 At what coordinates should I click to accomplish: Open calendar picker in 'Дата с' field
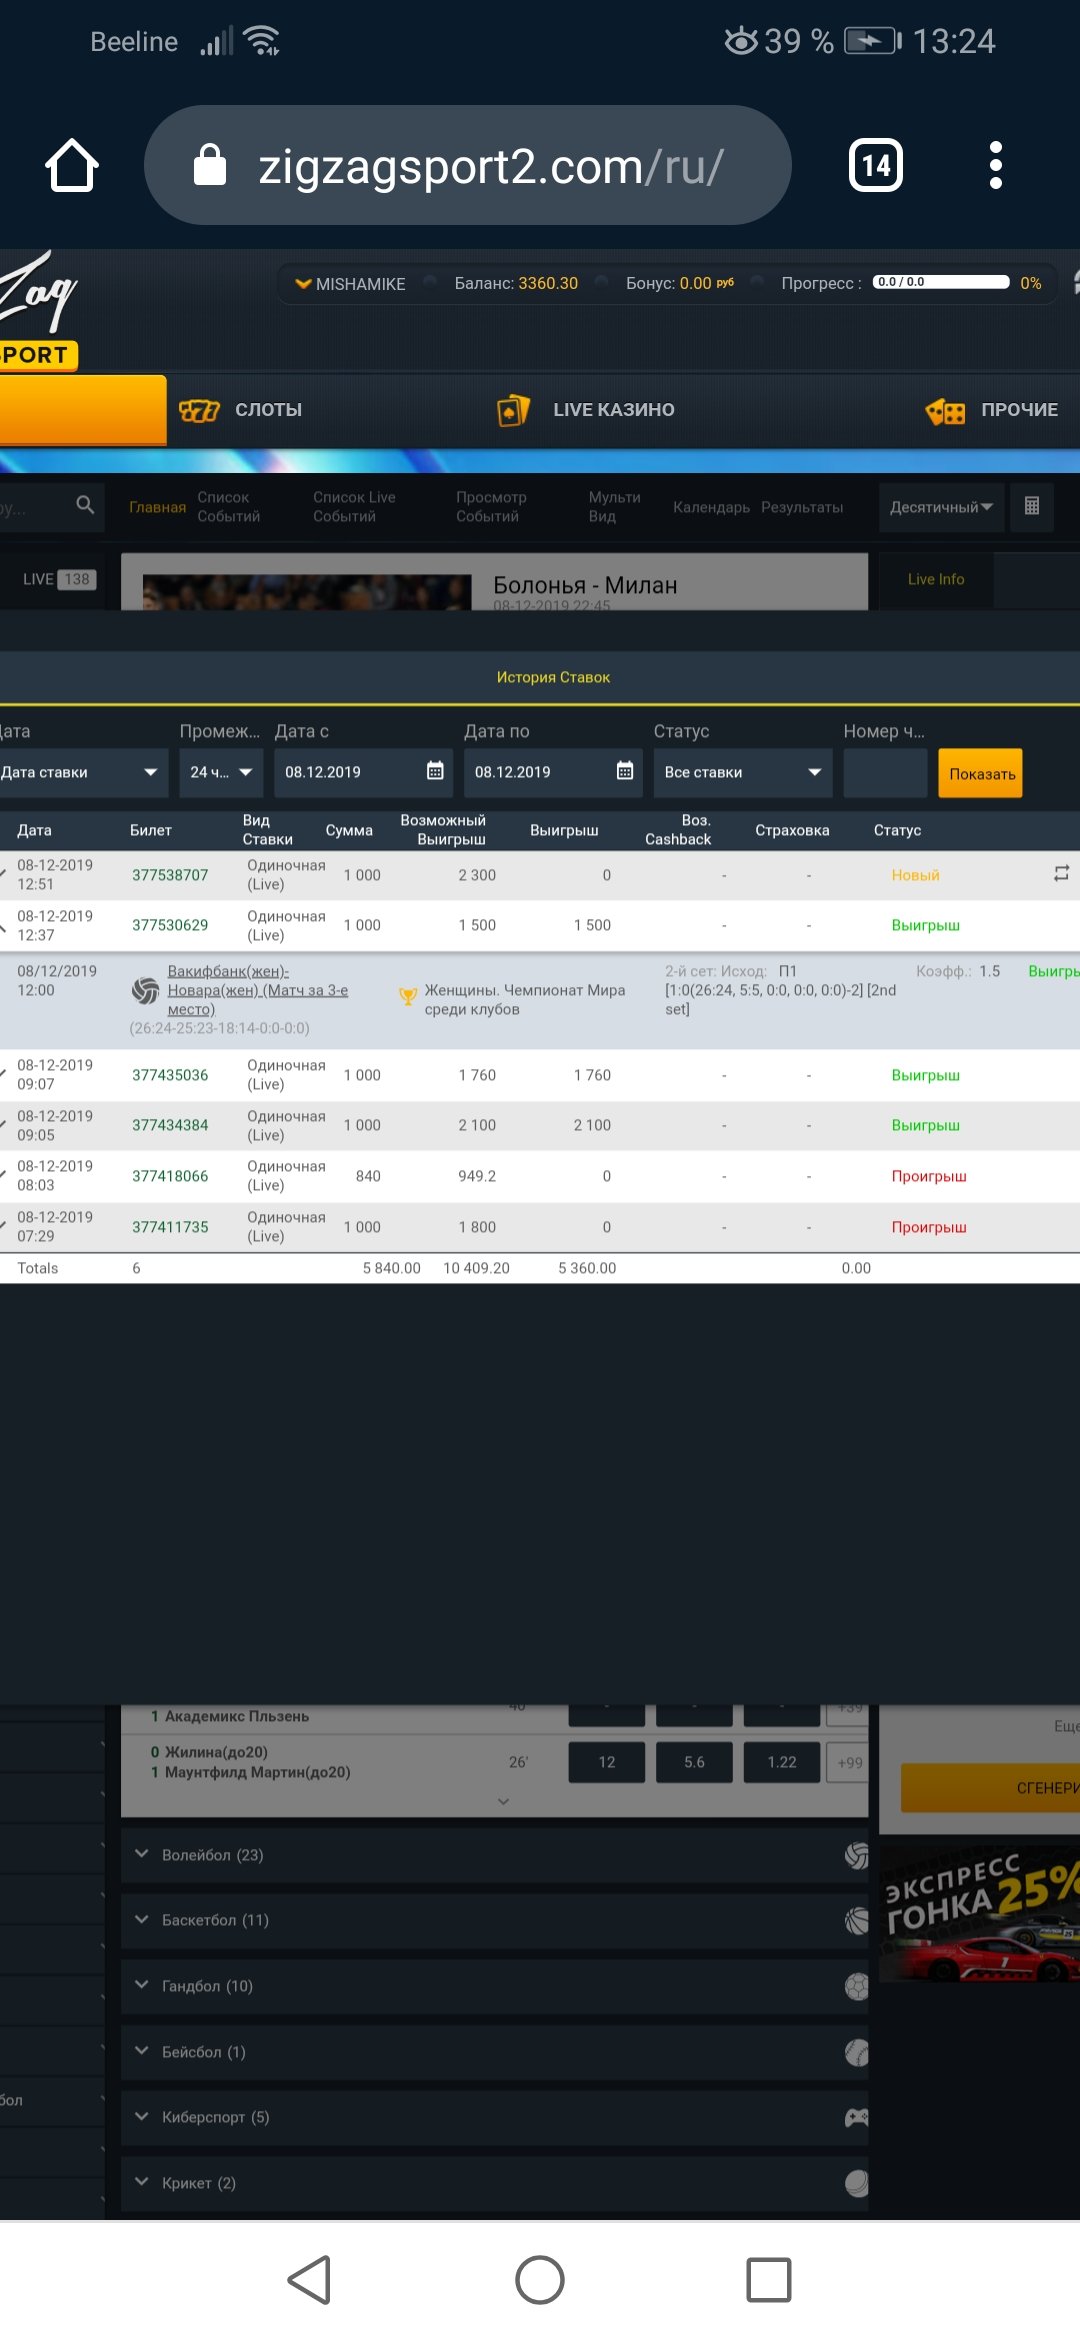(435, 771)
